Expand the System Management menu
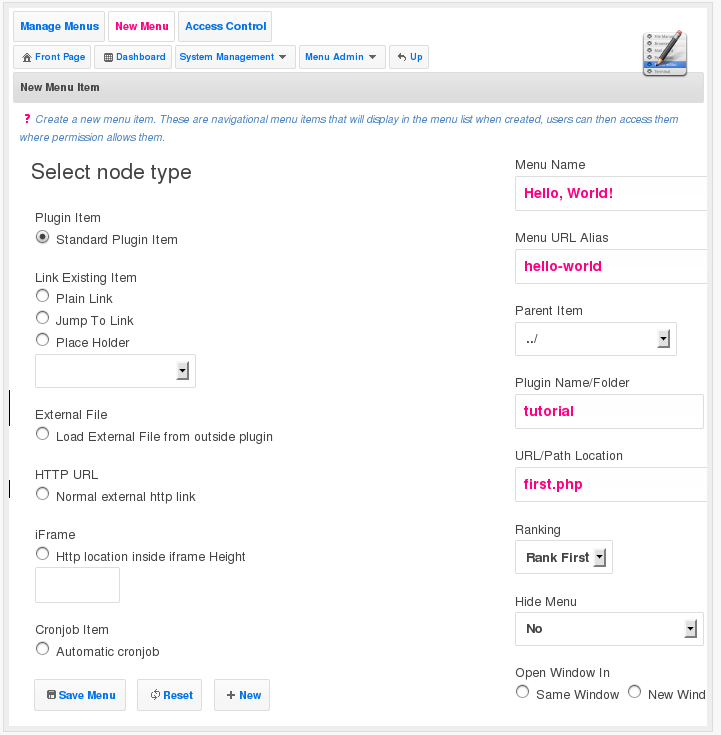The width and height of the screenshot is (721, 735). [235, 57]
